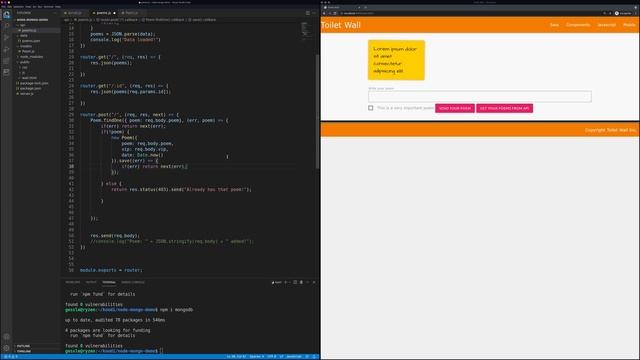Click the yellow Lorem ipsum sticky note
The height and width of the screenshot is (360, 640).
pos(396,60)
